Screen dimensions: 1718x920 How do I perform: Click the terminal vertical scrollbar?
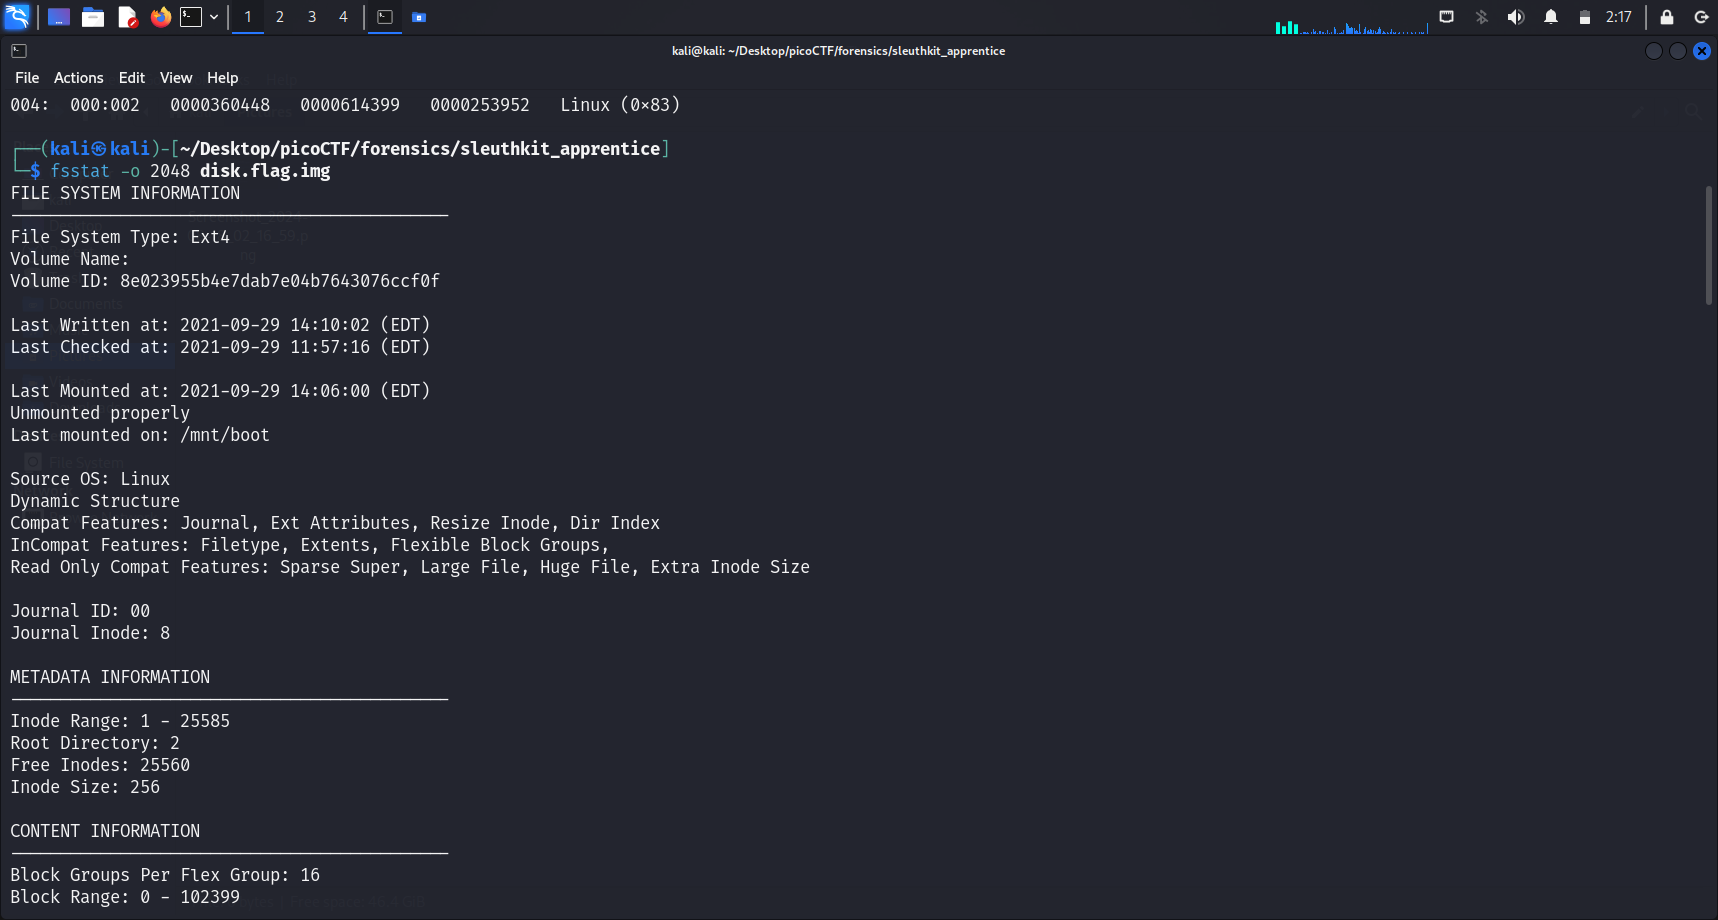tap(1708, 245)
